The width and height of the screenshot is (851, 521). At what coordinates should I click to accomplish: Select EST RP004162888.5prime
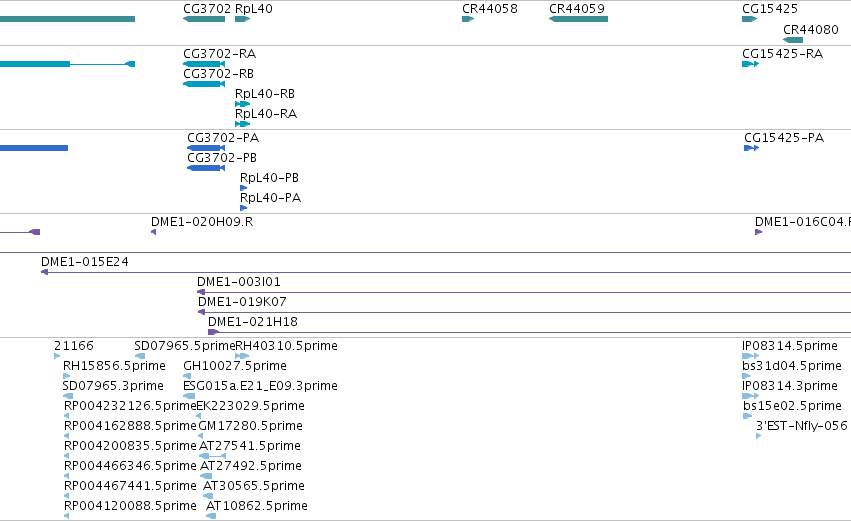click(x=67, y=436)
